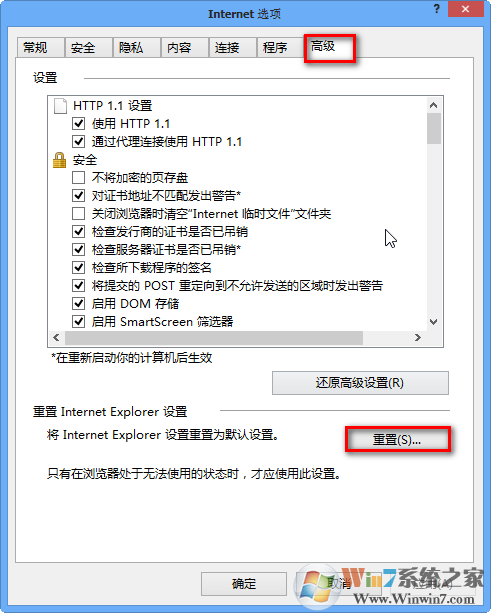
Task: Click the horizontal scroll right arrow
Action: [418, 337]
